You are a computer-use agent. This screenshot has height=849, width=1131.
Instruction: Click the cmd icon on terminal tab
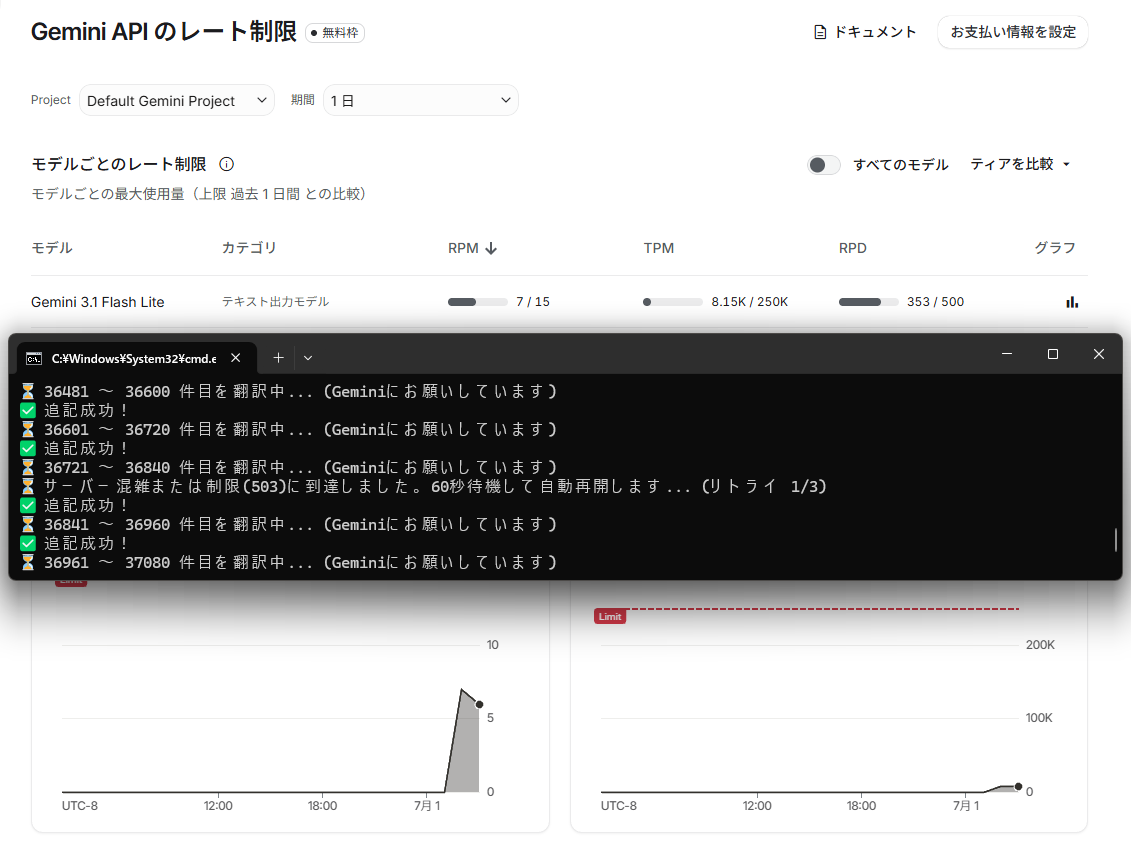(34, 358)
